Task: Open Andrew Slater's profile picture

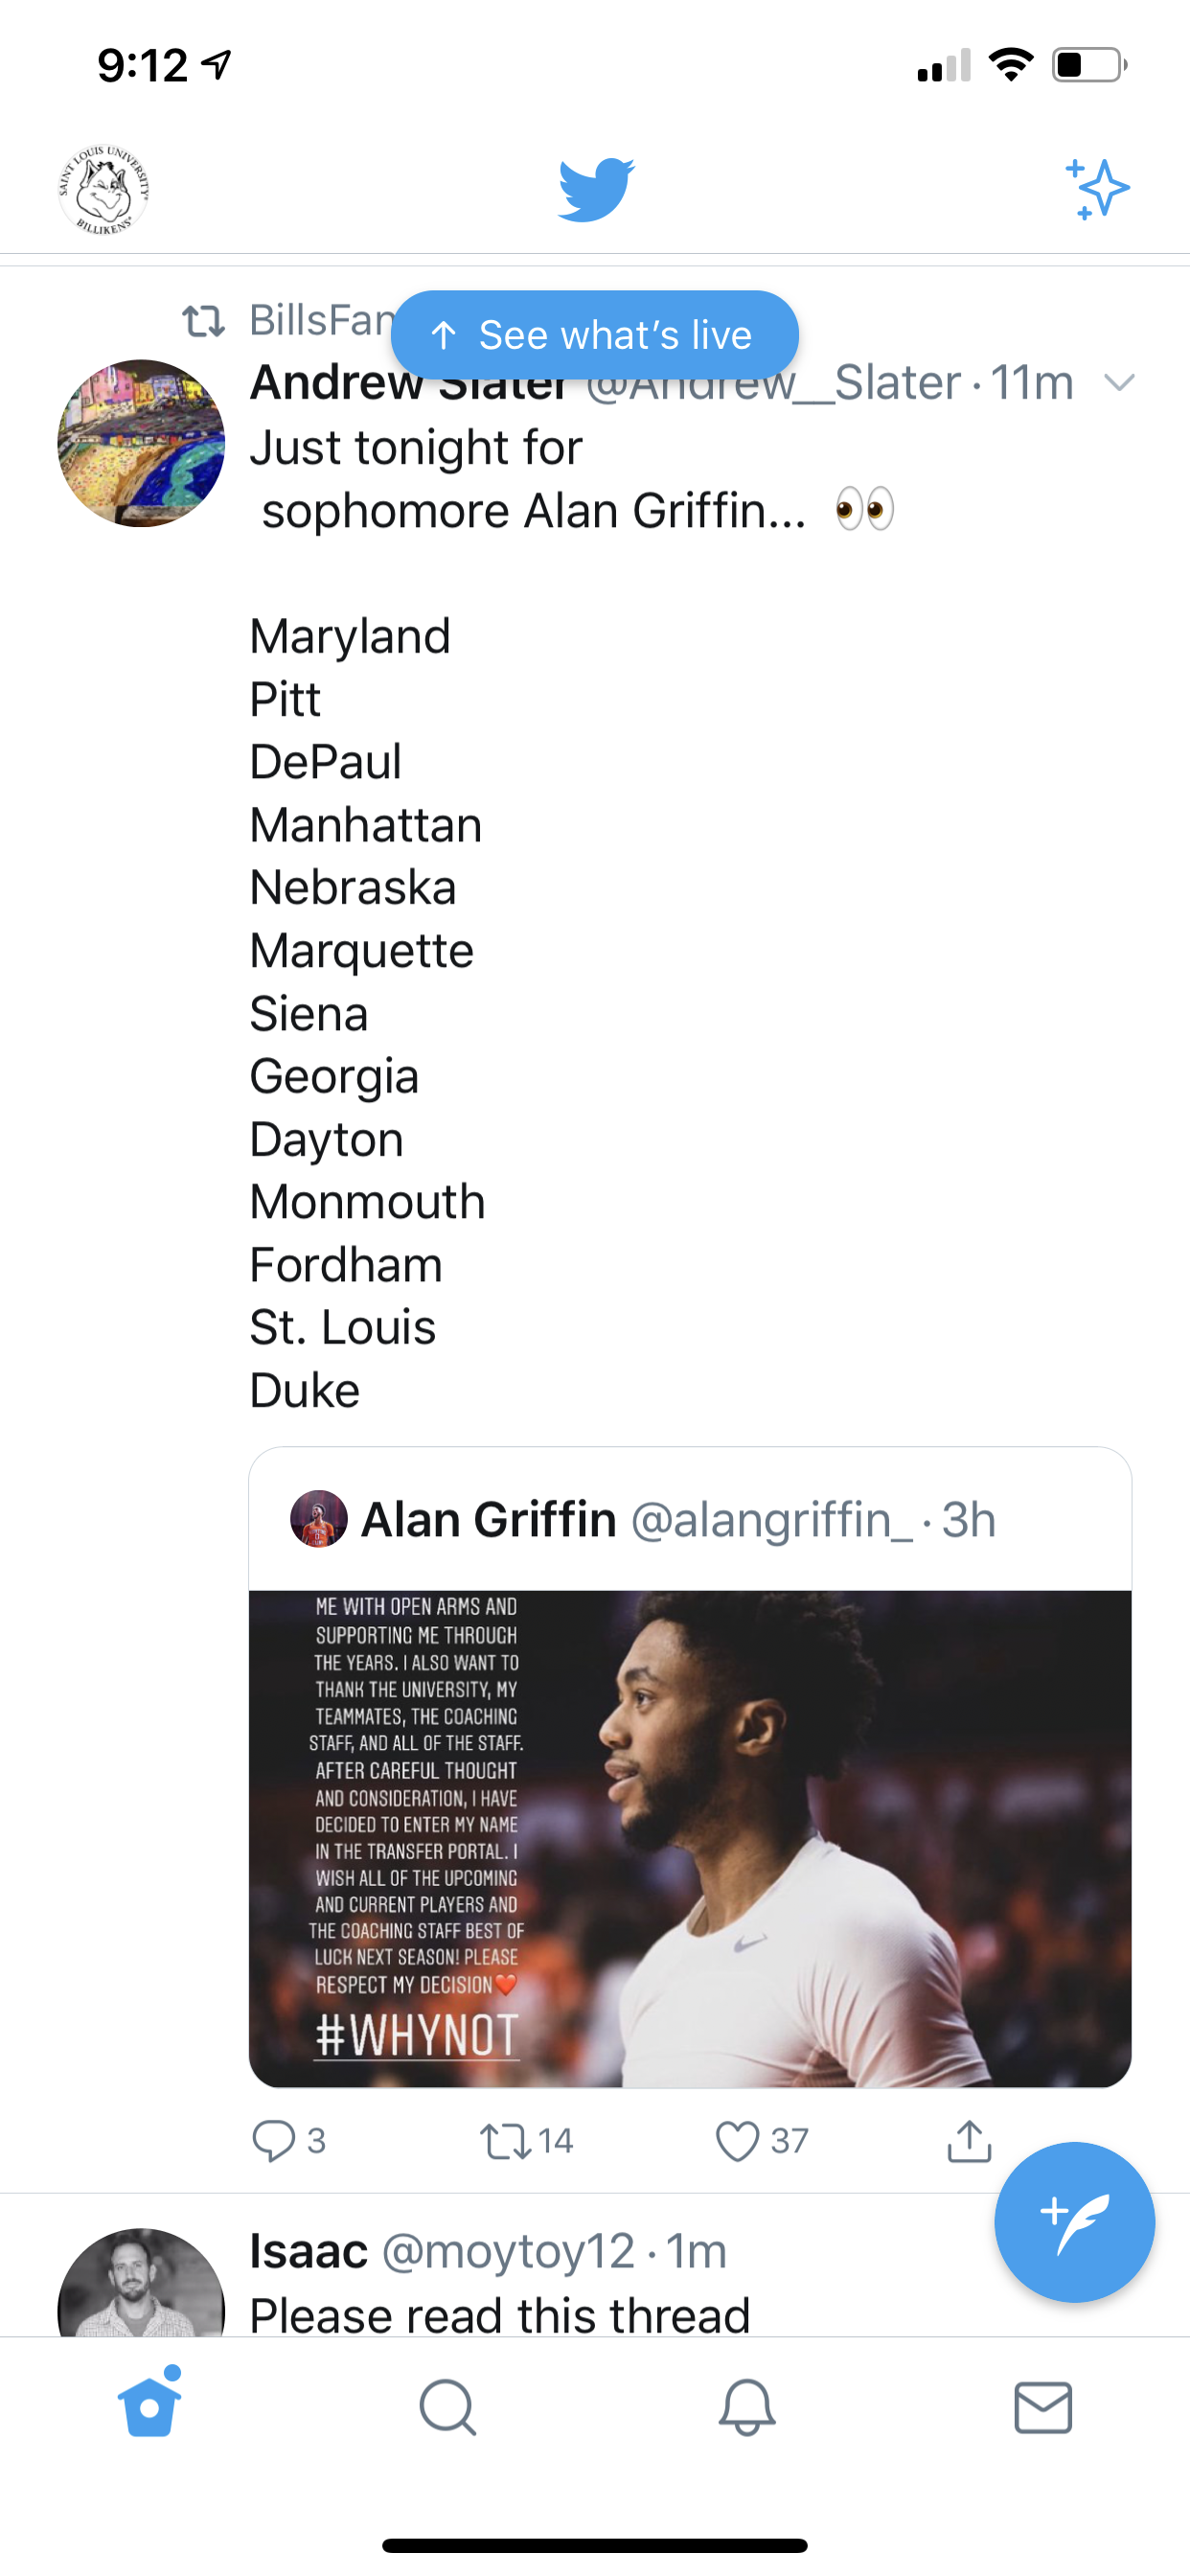Action: 141,443
